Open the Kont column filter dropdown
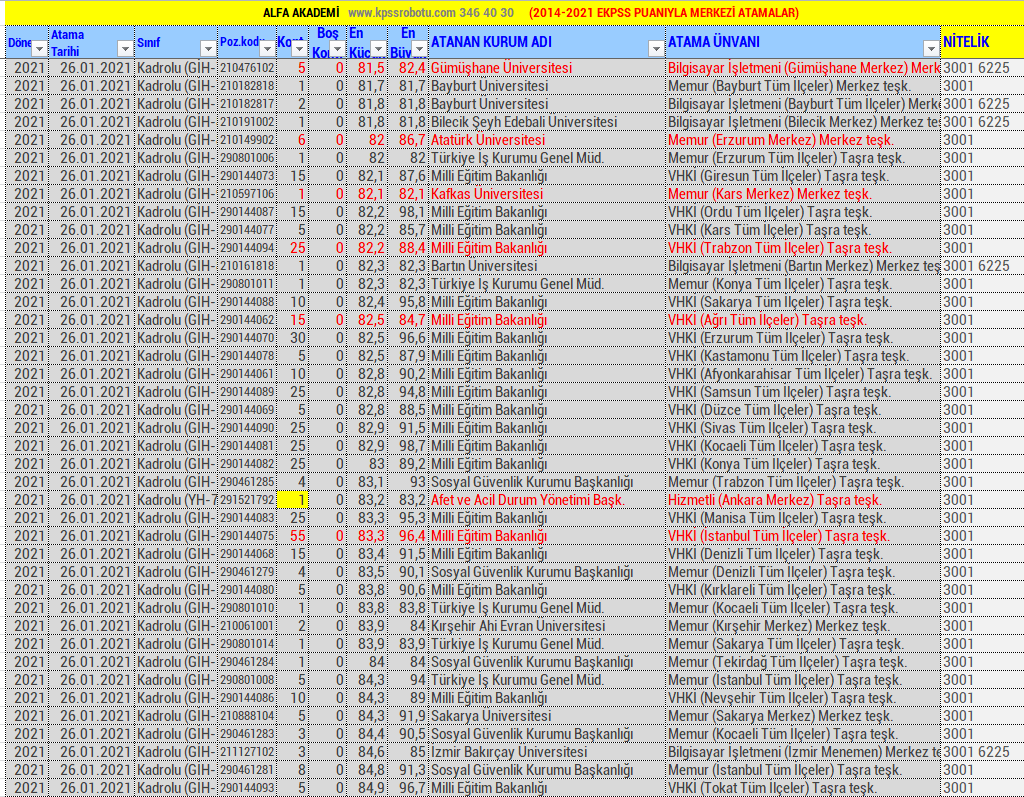 (298, 49)
